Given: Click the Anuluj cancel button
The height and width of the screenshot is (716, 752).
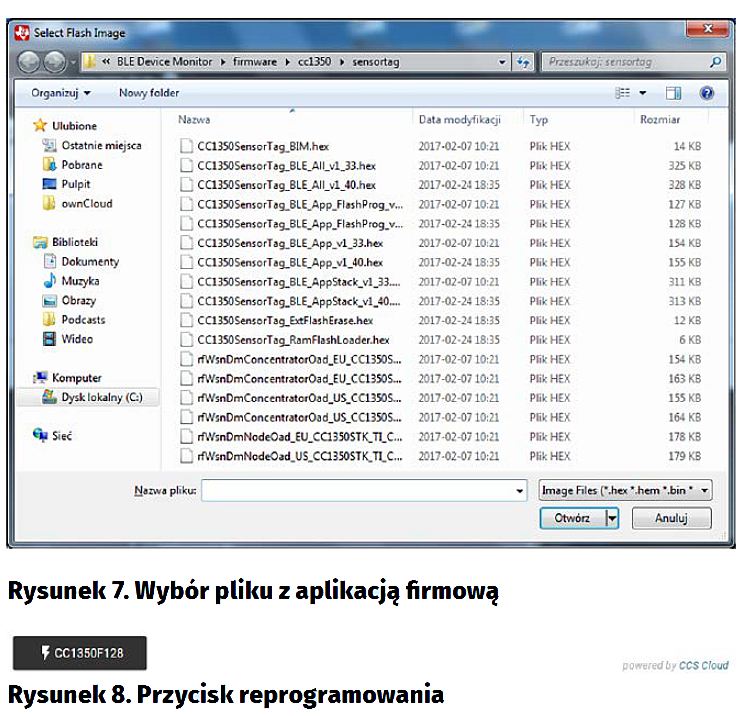Looking at the screenshot, I should (671, 518).
